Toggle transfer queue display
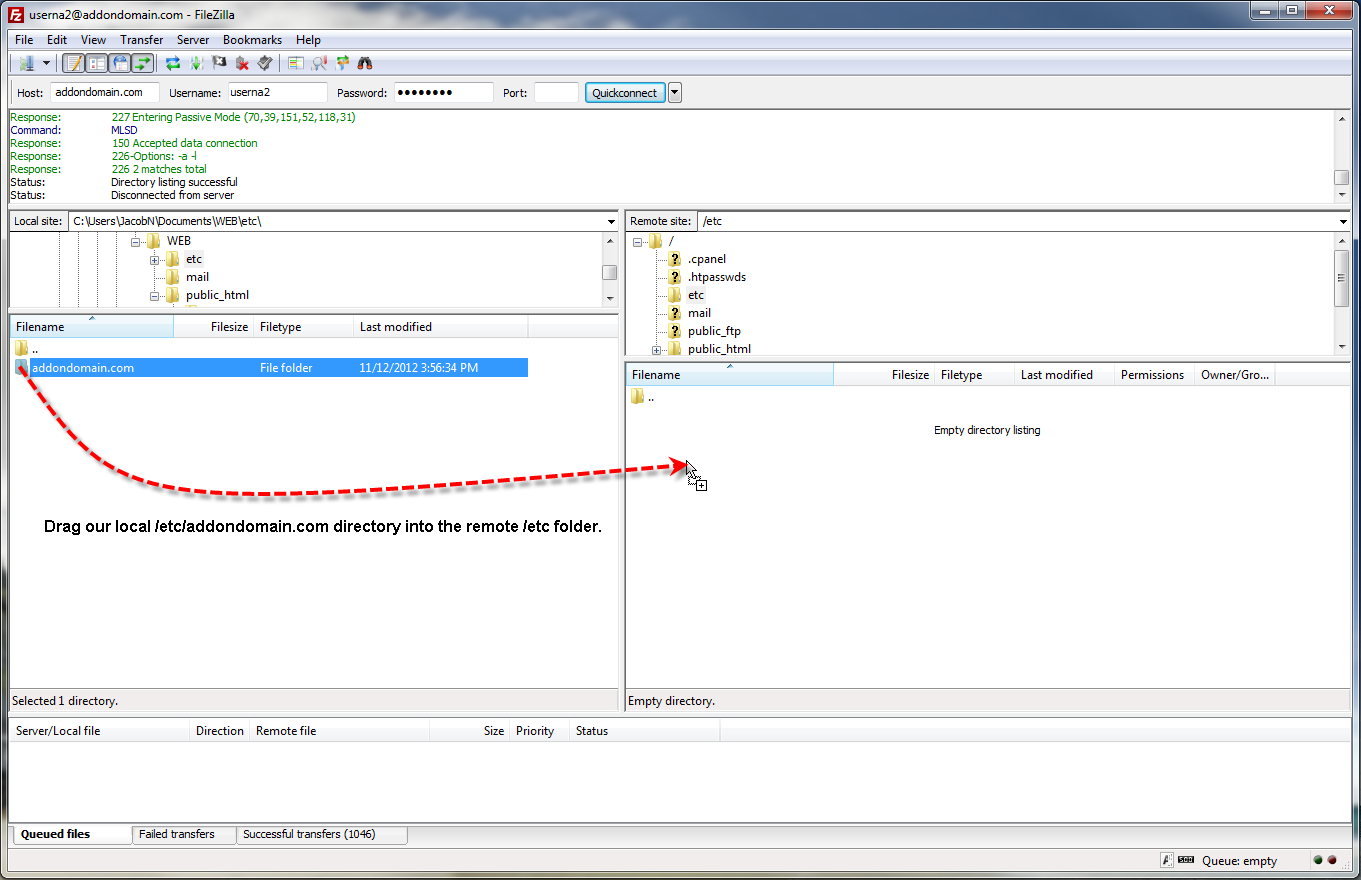The height and width of the screenshot is (880, 1361). (143, 63)
